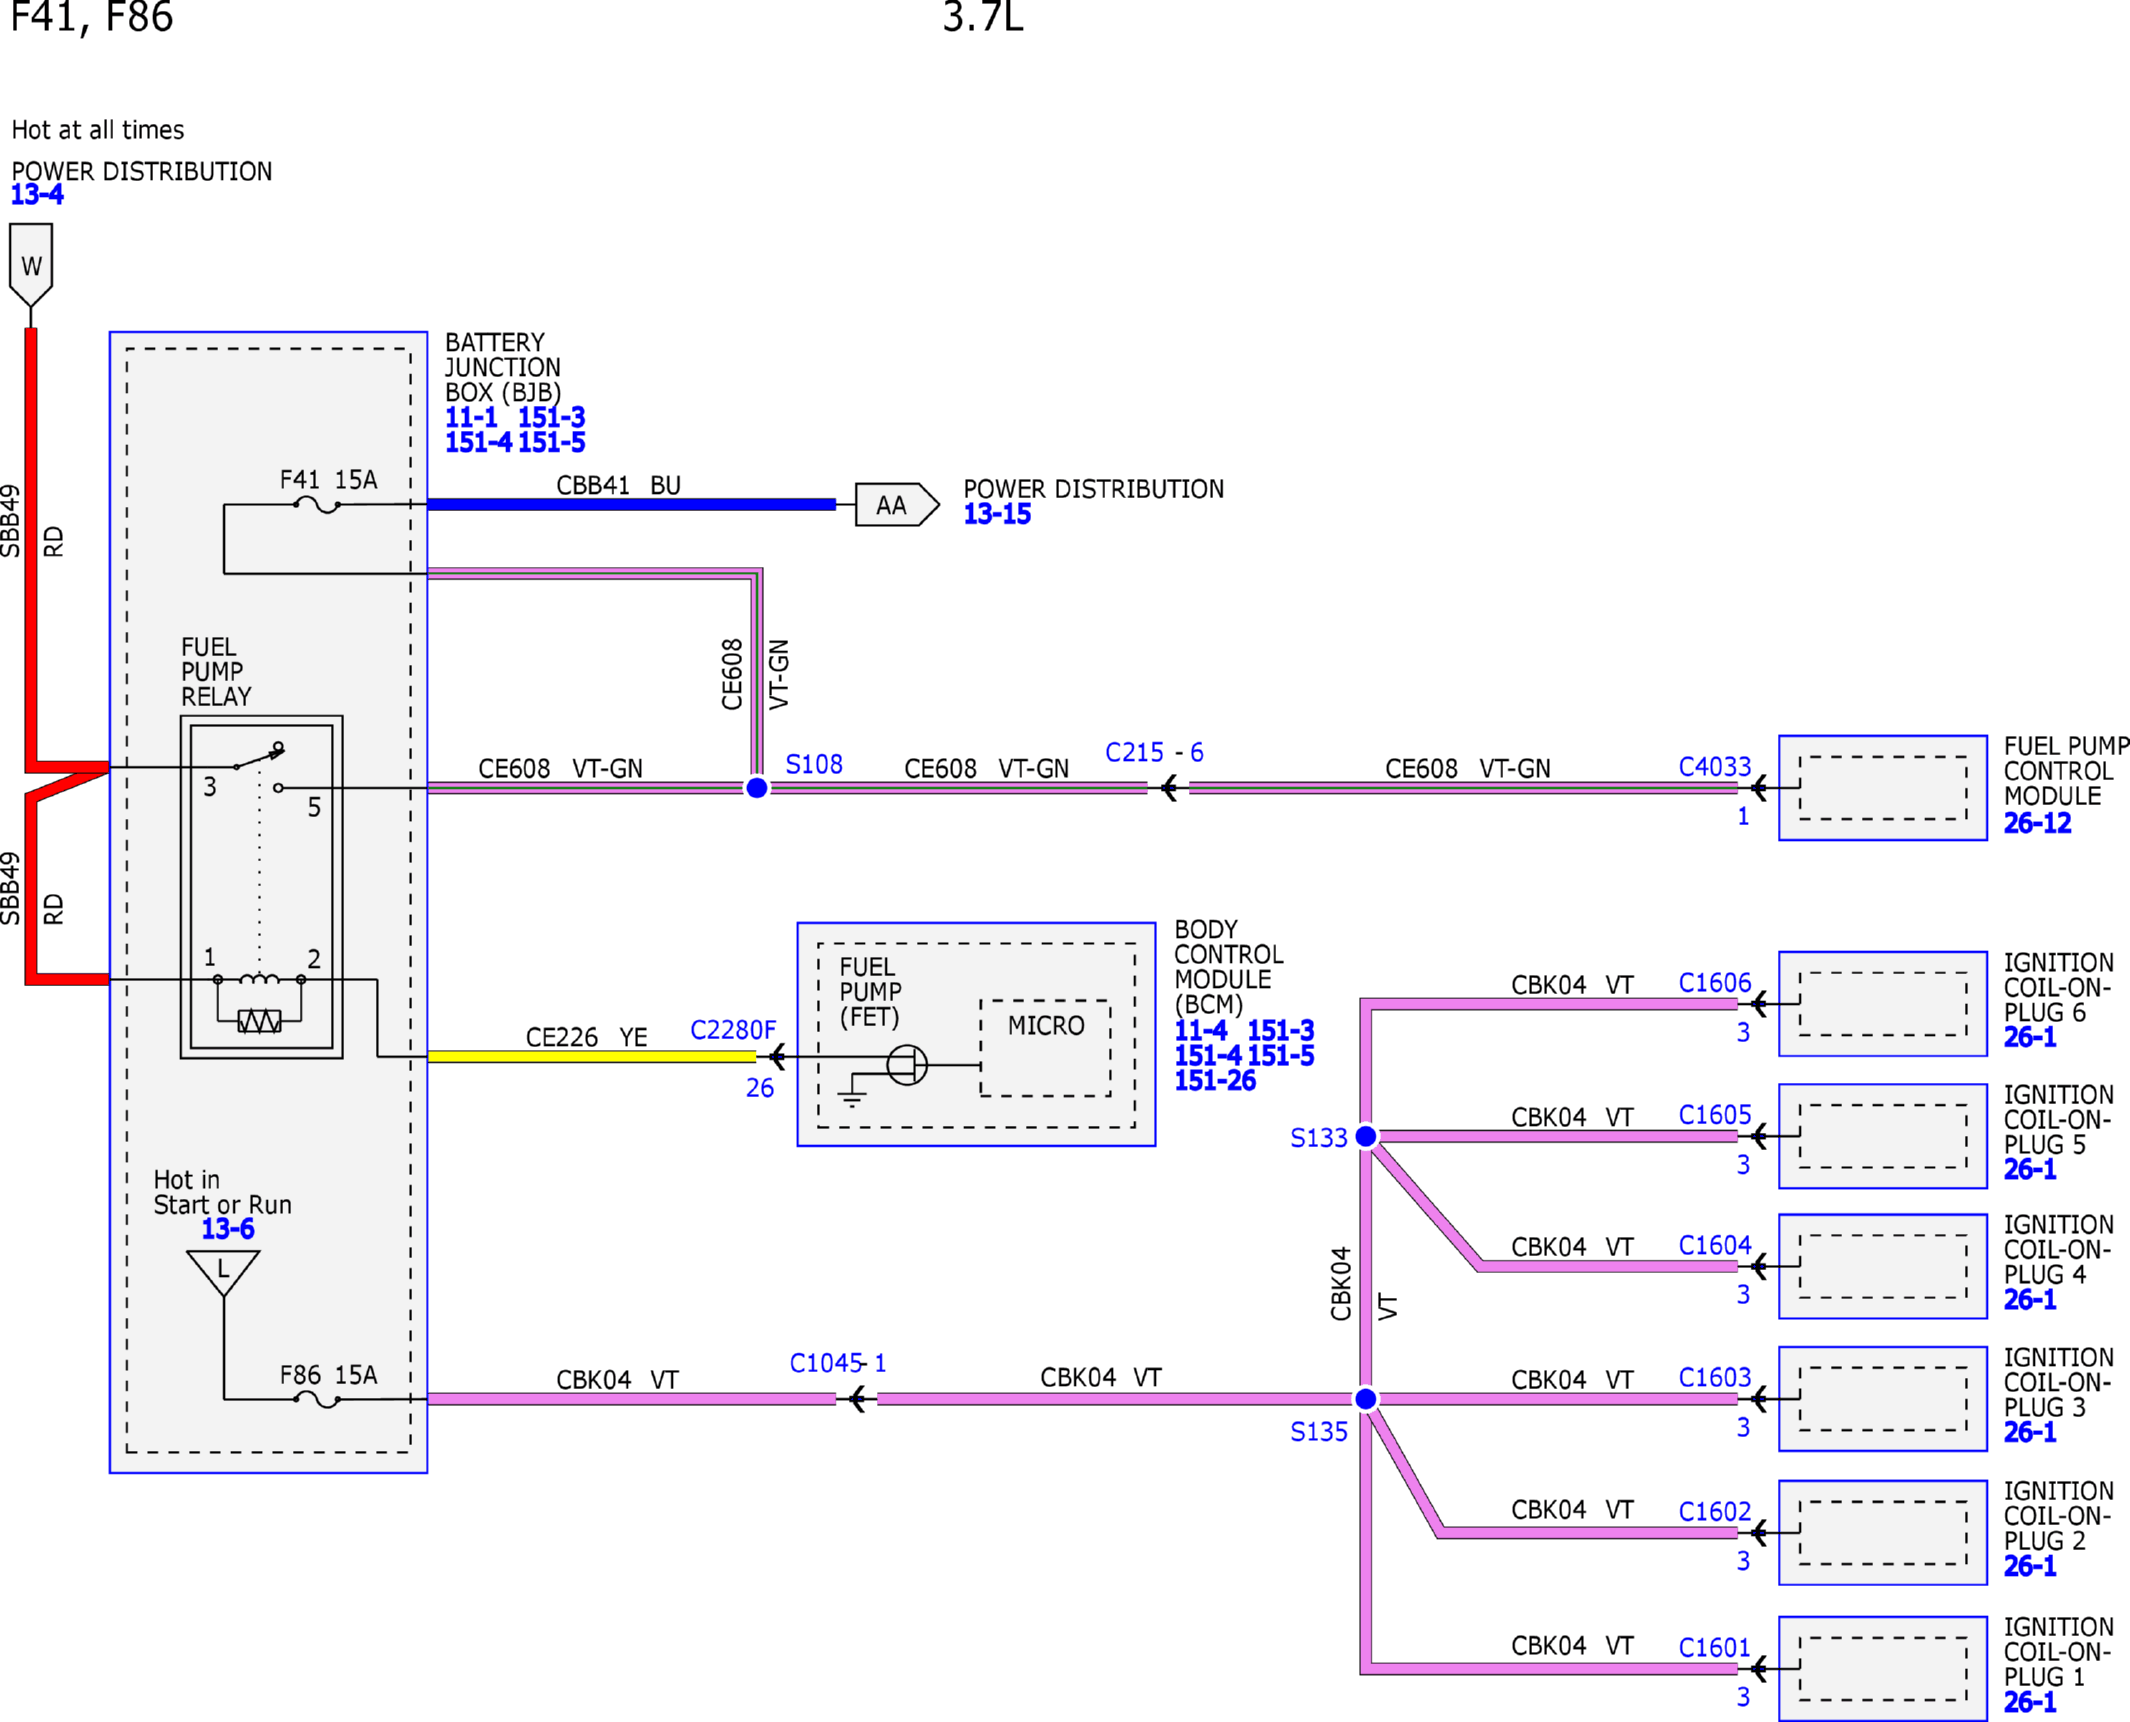Select the C2280F connector label
The height and width of the screenshot is (1722, 2130).
tap(732, 1029)
